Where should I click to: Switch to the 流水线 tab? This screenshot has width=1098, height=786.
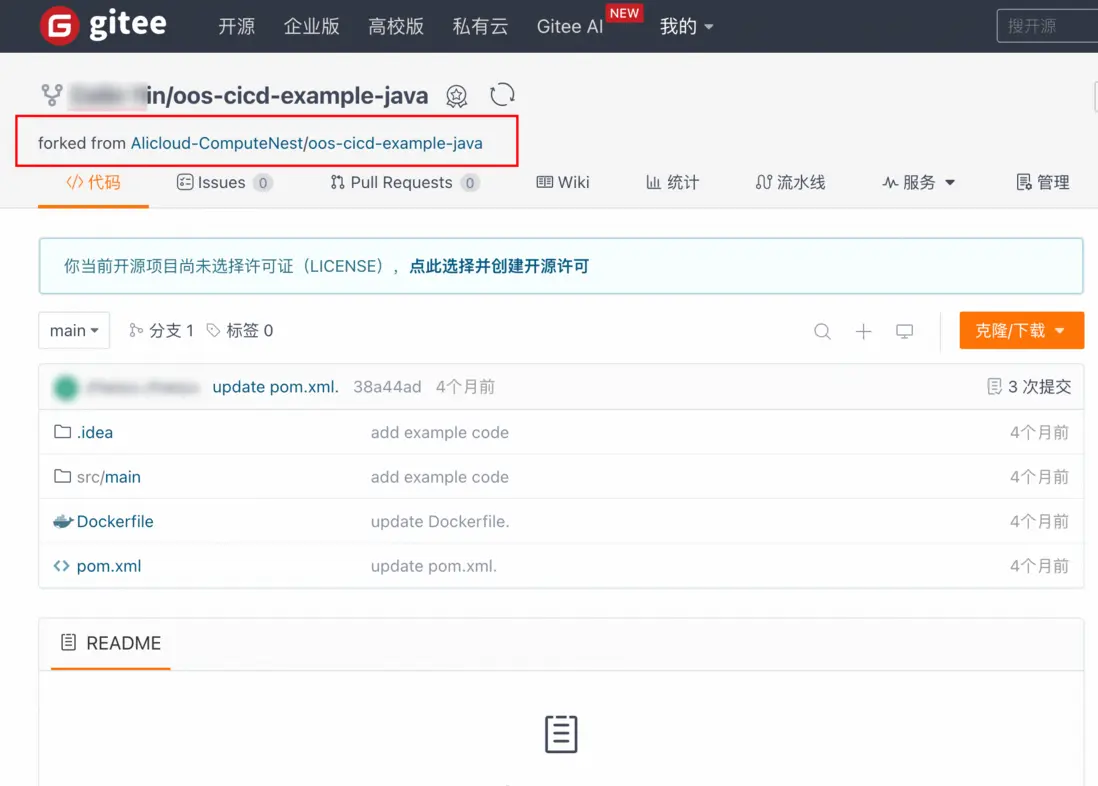tap(791, 183)
